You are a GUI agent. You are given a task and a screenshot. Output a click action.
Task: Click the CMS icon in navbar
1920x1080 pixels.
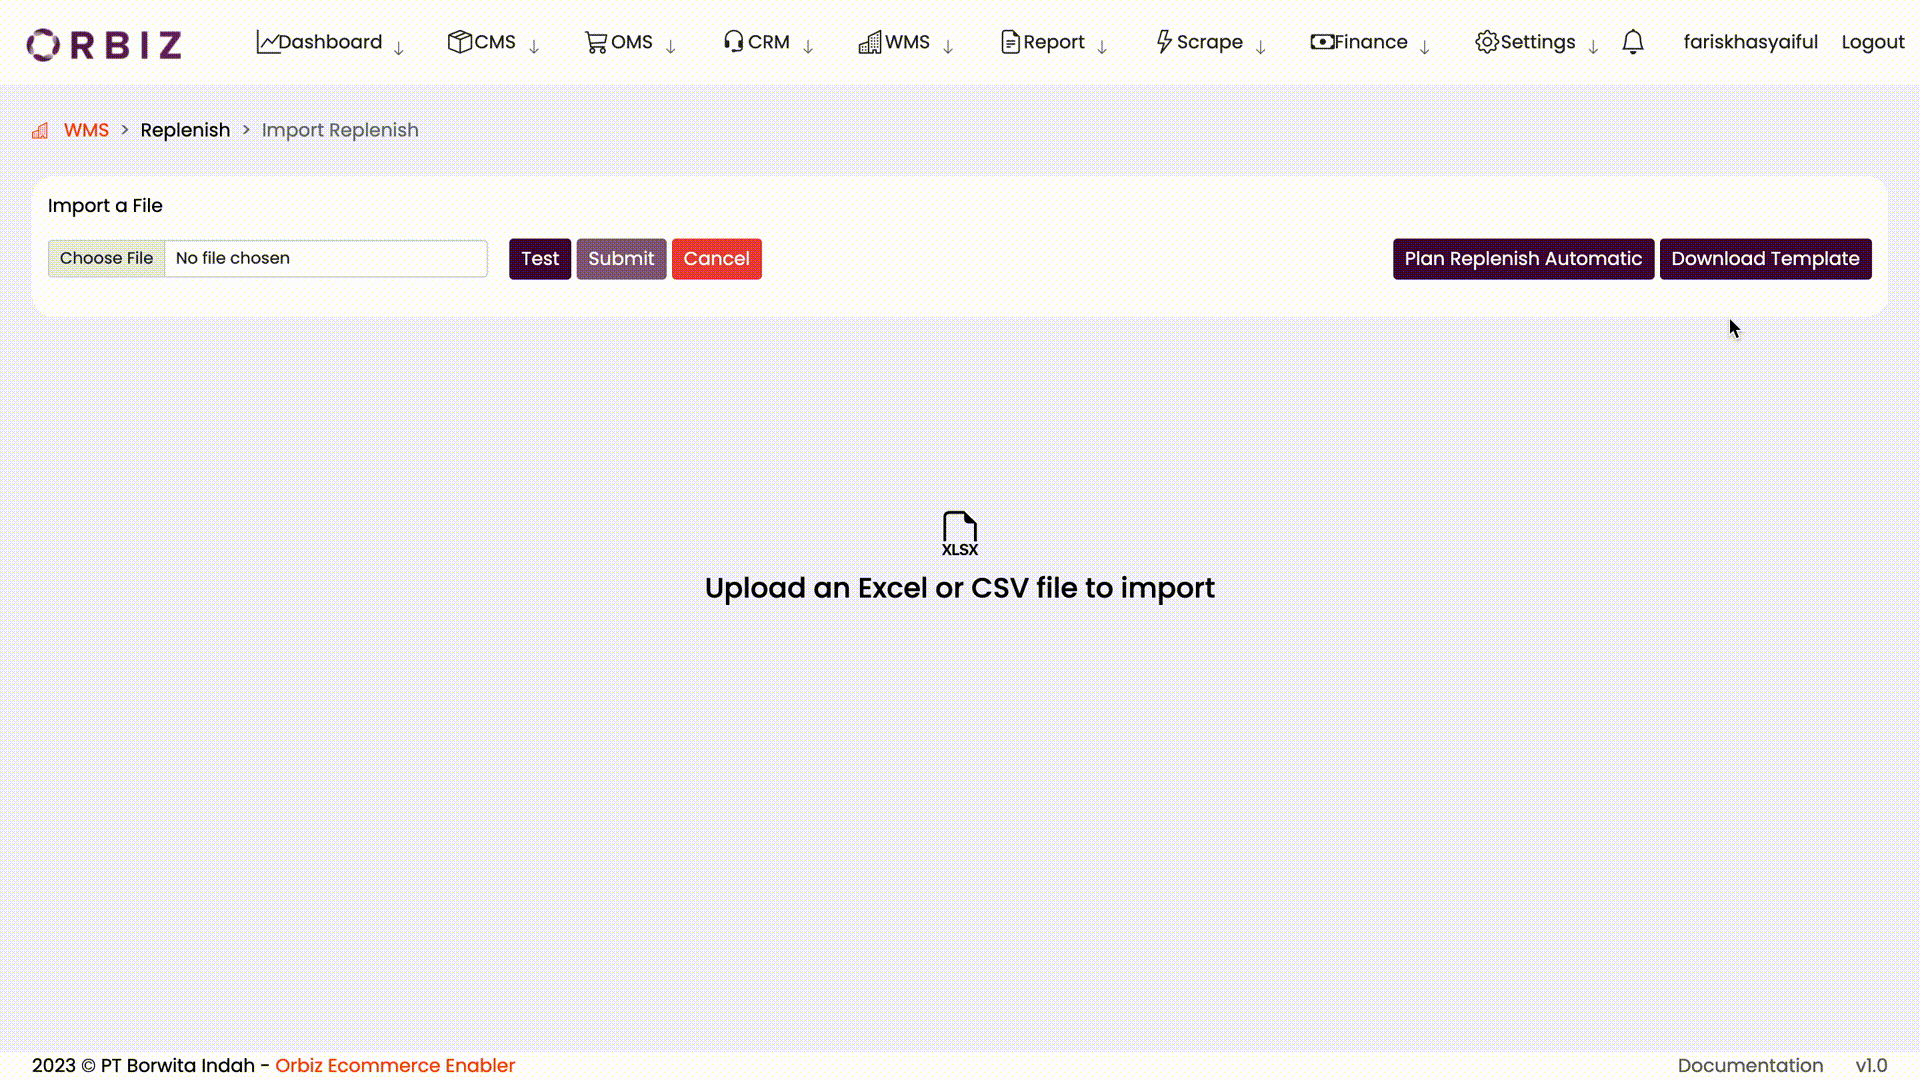point(459,41)
